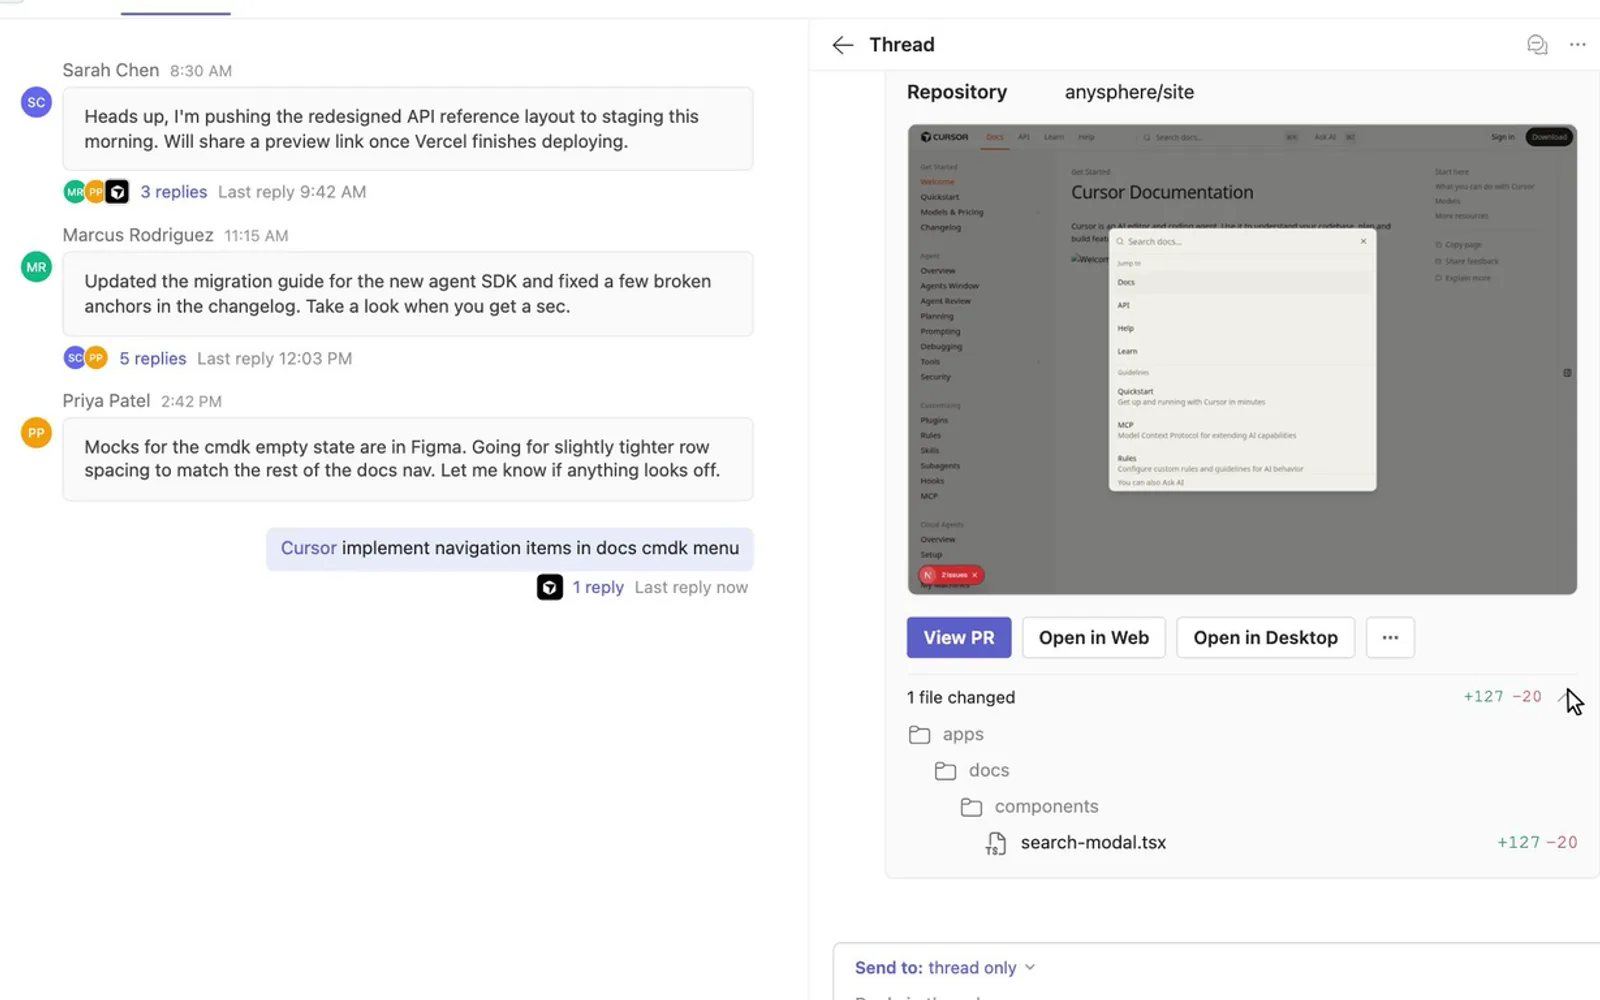
Task: Open 3 replies under Sarah's message
Action: (174, 192)
